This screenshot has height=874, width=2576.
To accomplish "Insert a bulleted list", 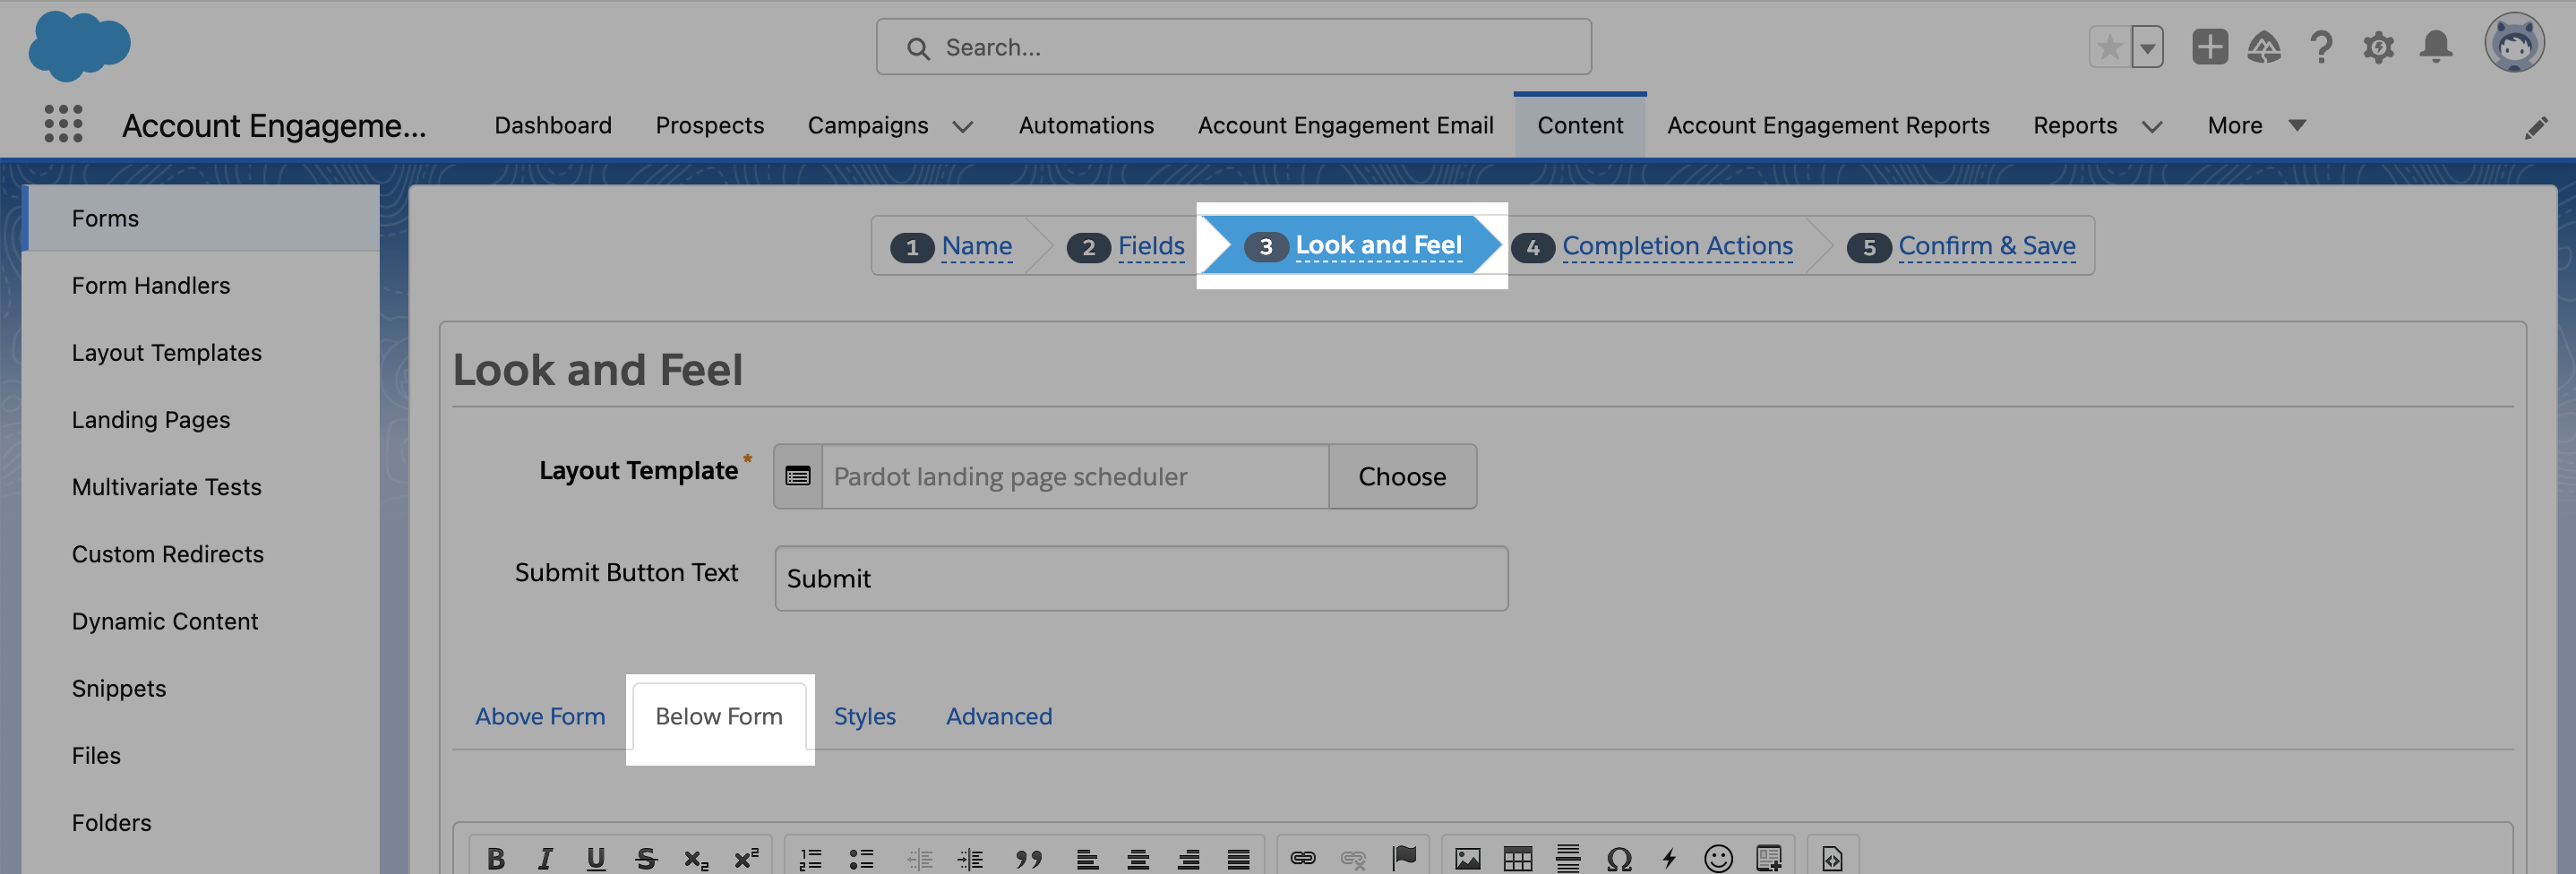I will [861, 858].
